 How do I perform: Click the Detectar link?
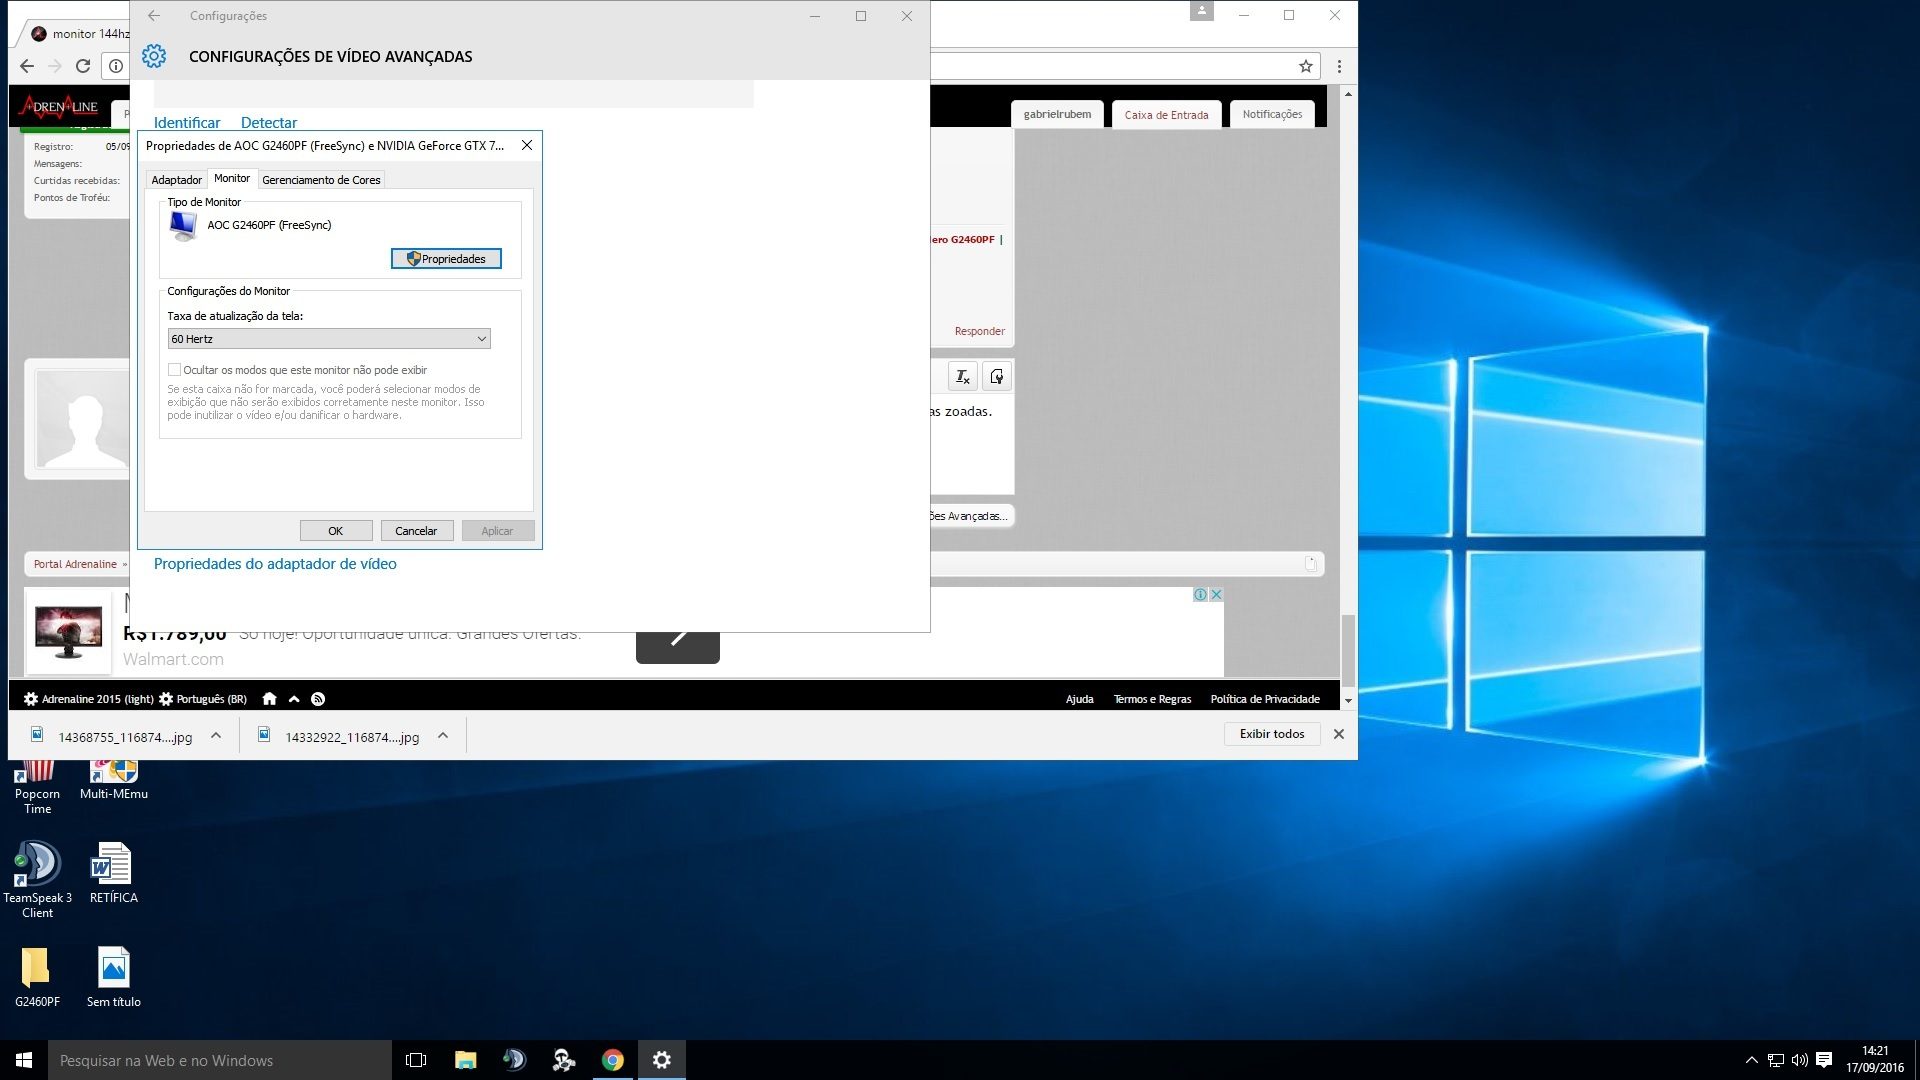click(x=269, y=123)
